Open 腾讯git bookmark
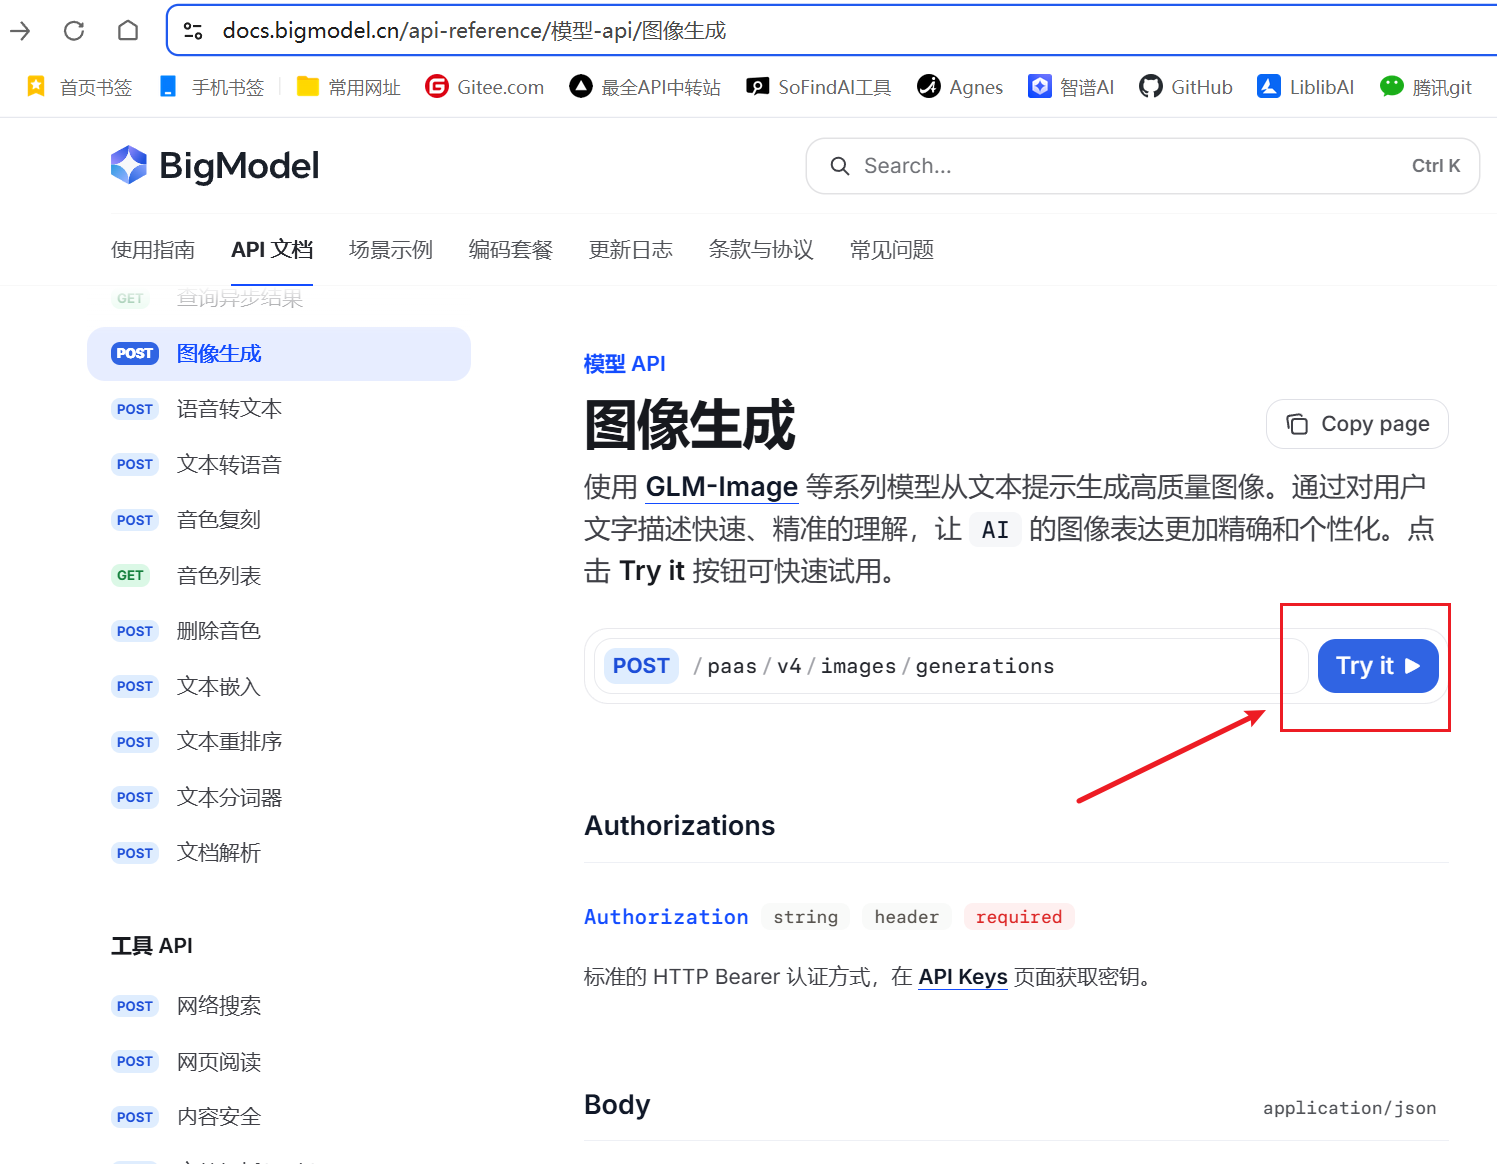Viewport: 1497px width, 1164px height. (1426, 87)
